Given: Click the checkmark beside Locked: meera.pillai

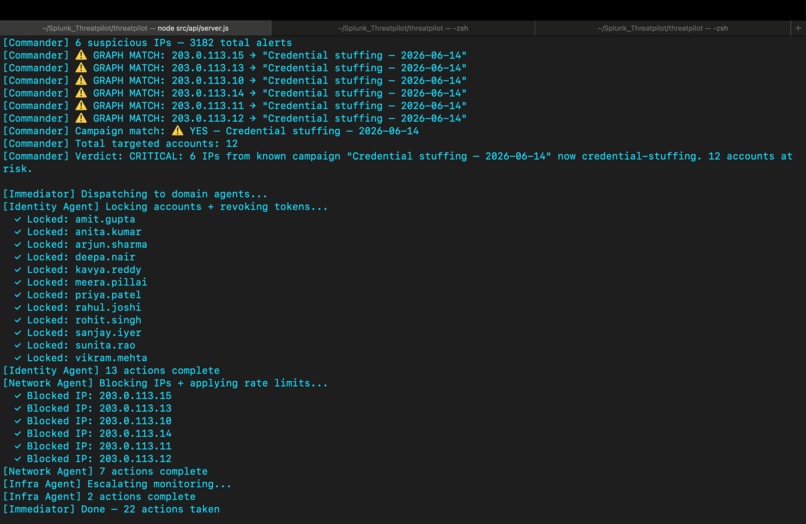Looking at the screenshot, I should tap(18, 282).
